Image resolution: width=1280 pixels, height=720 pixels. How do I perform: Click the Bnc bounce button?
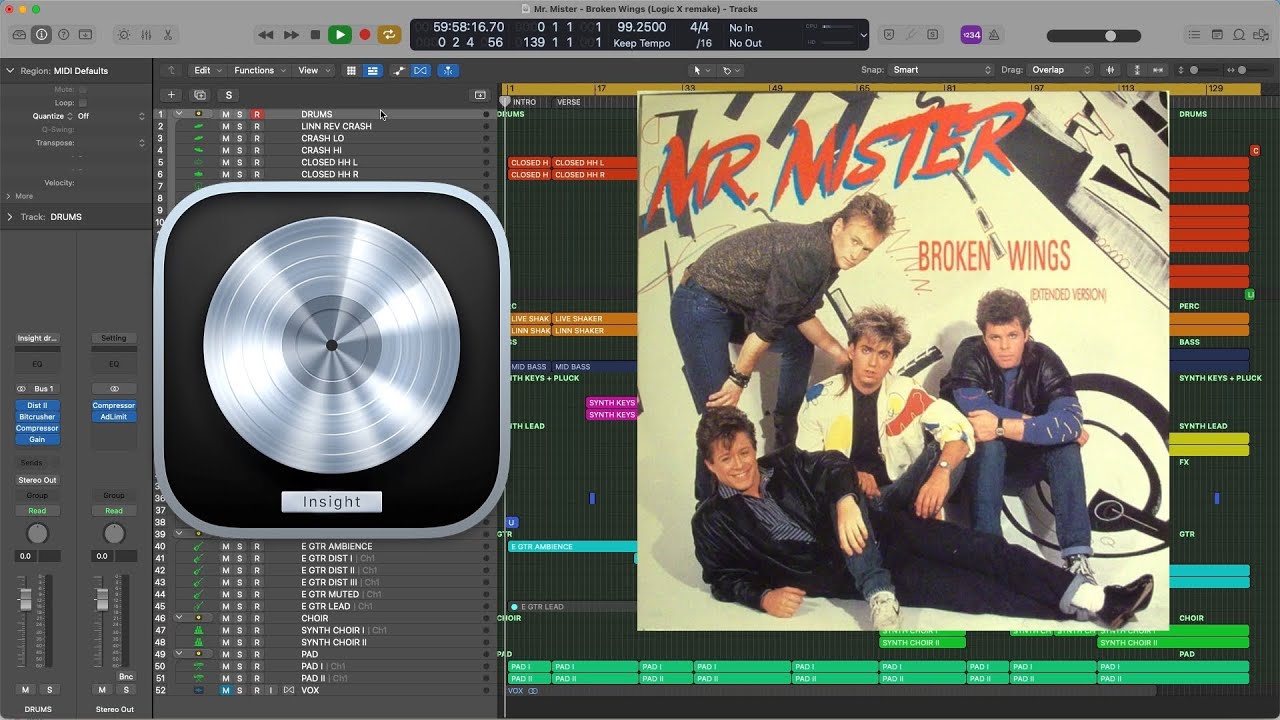pyautogui.click(x=126, y=677)
